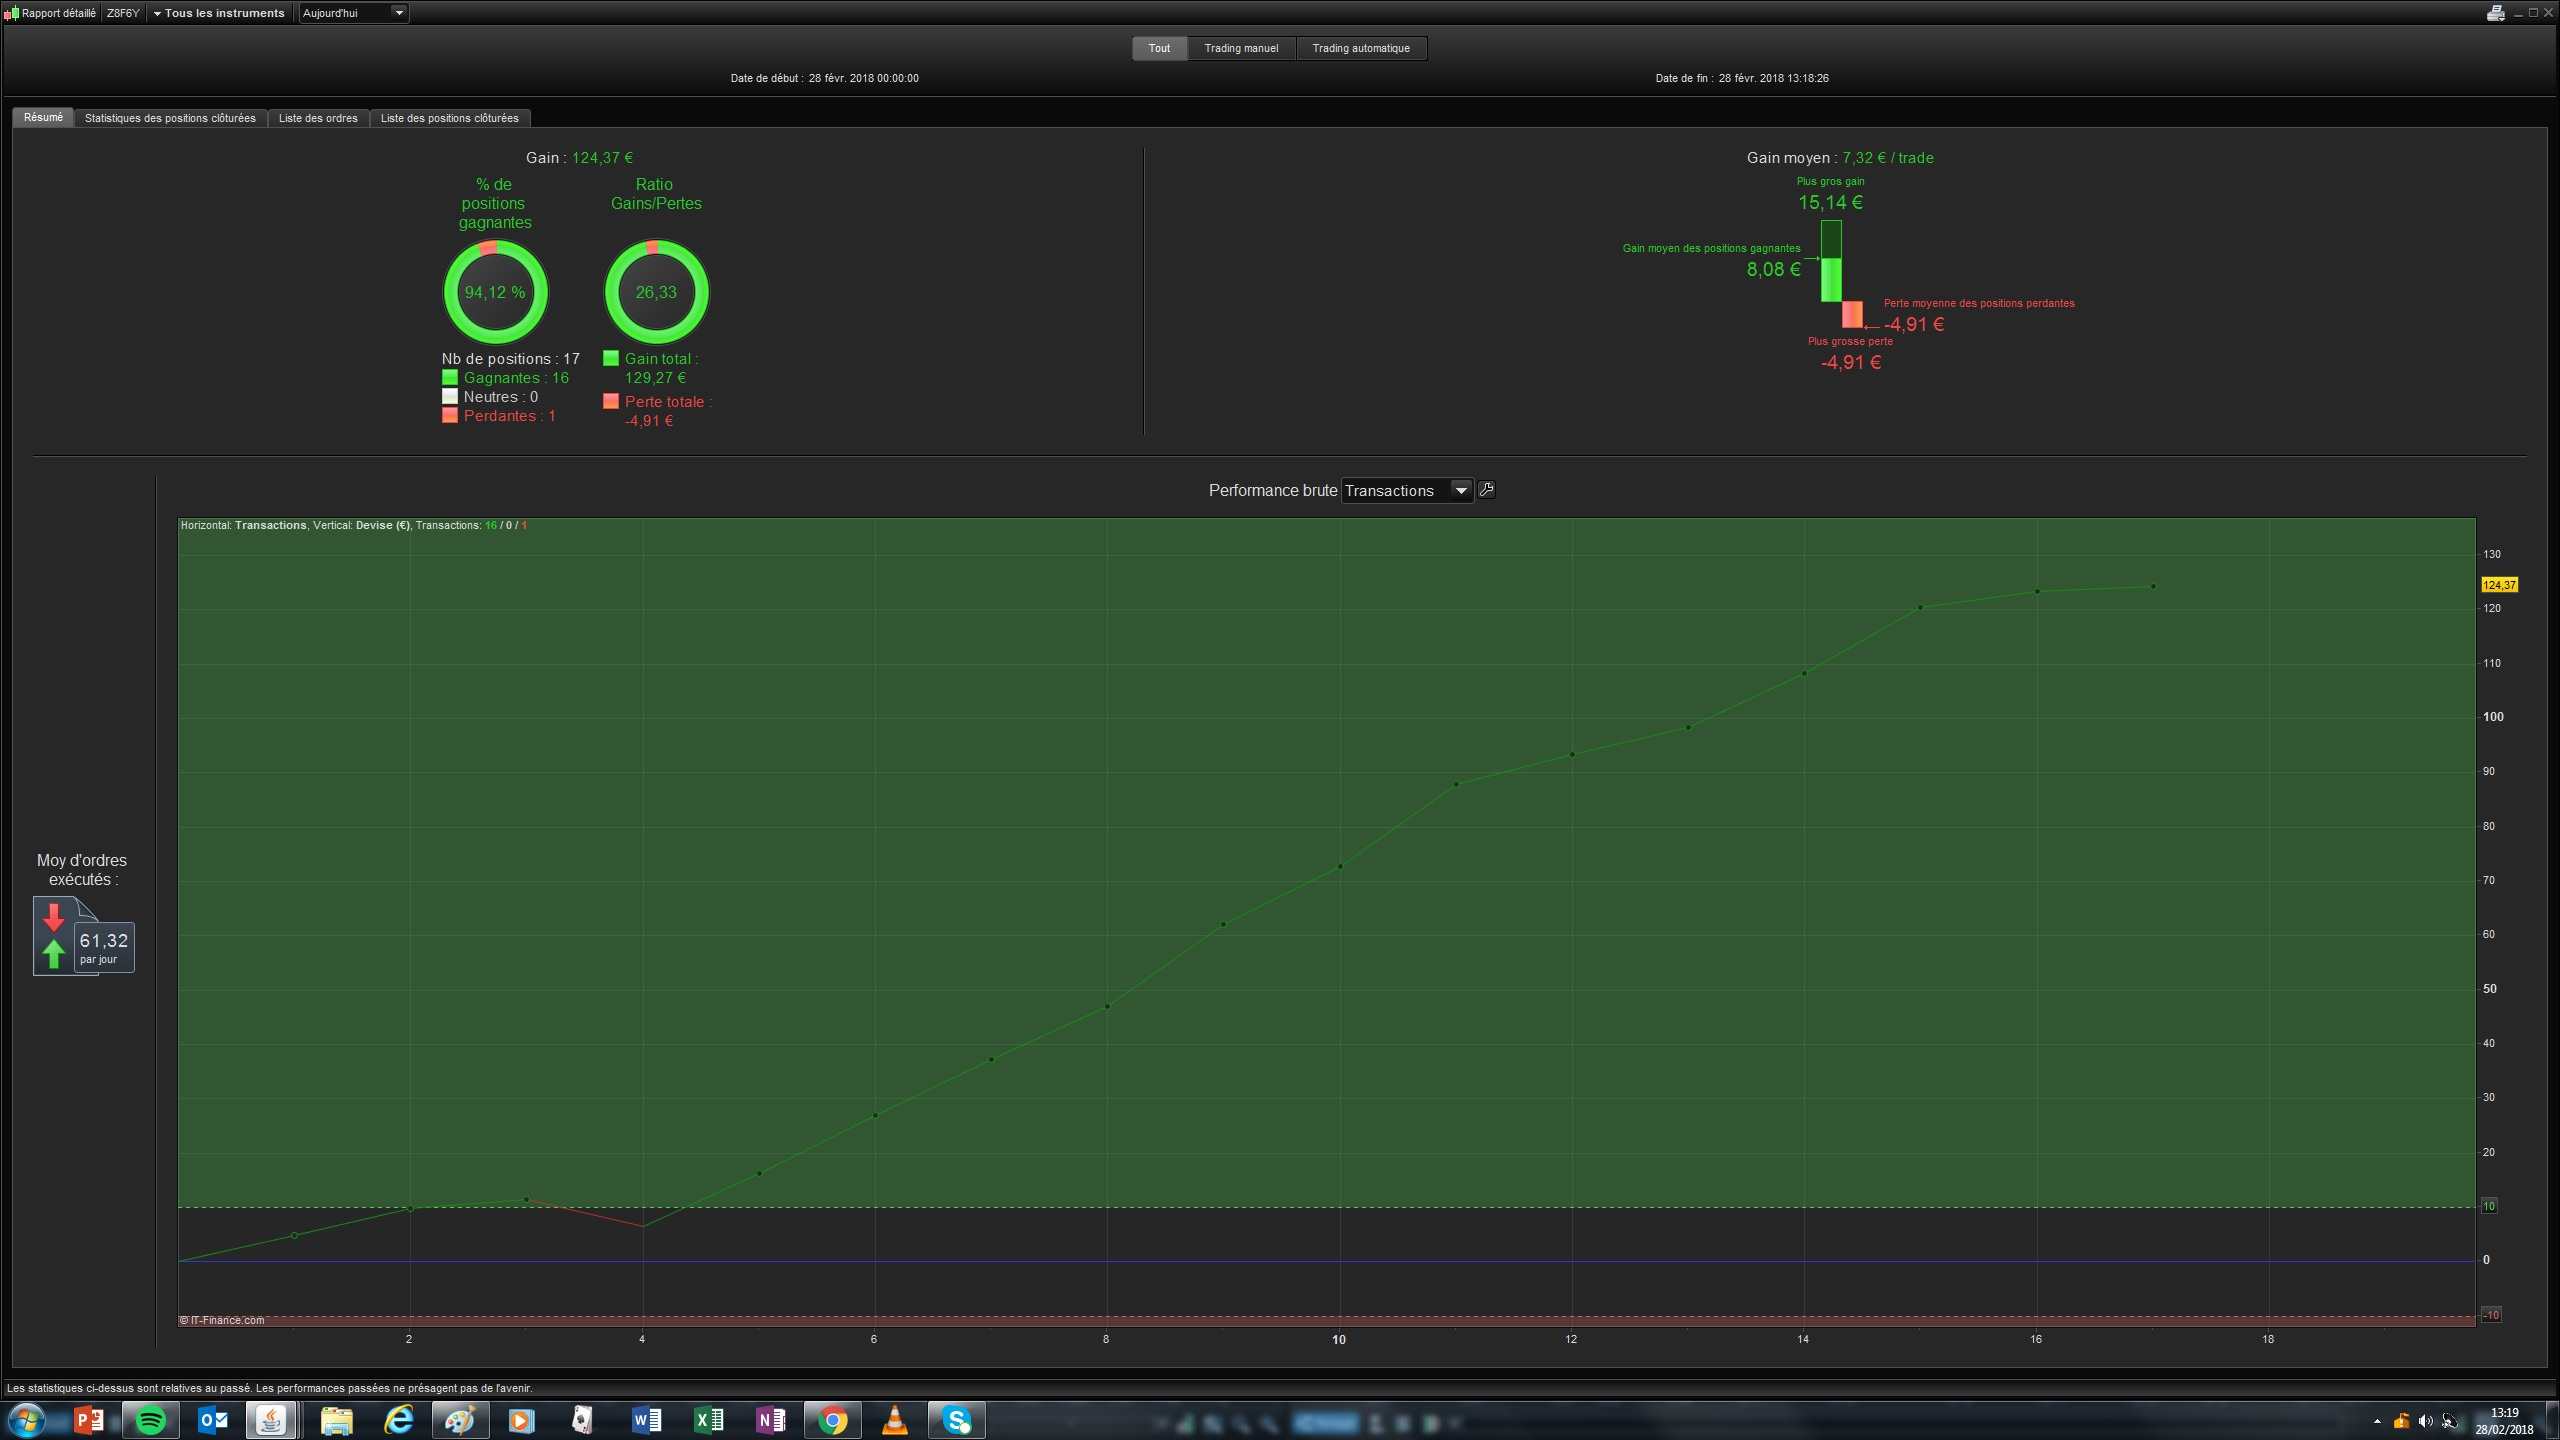Open Excel from the taskbar
This screenshot has height=1440, width=2560.
pos(709,1420)
